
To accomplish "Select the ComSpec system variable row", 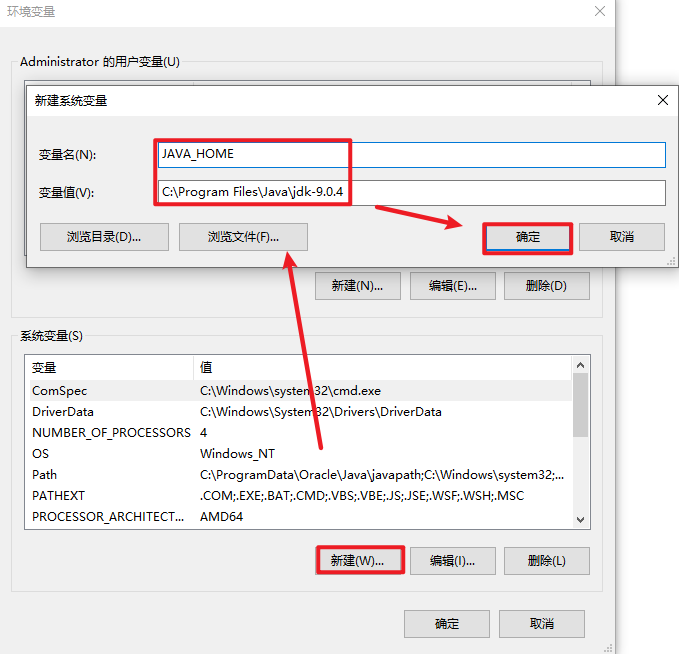I will tap(110, 391).
